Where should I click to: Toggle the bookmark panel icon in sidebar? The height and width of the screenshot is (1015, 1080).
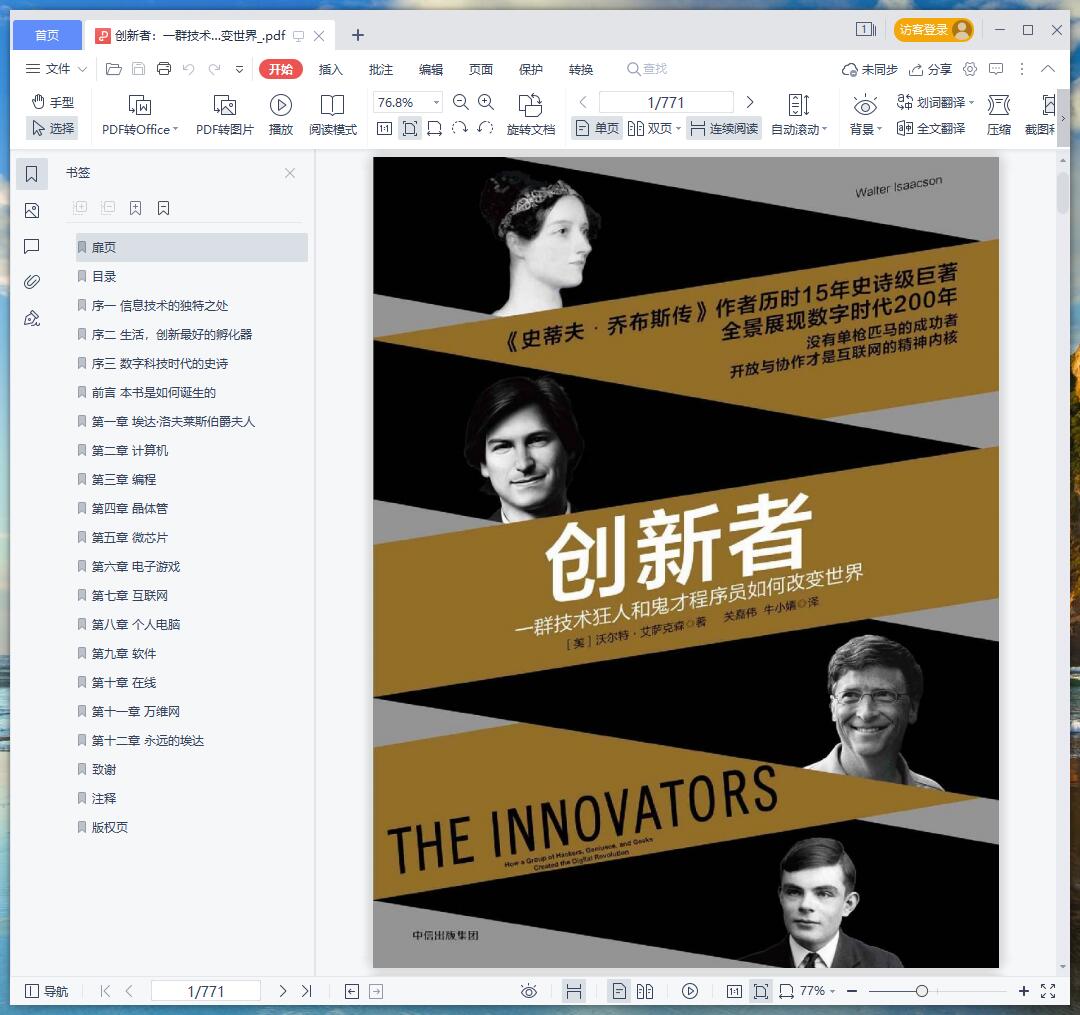pyautogui.click(x=32, y=174)
